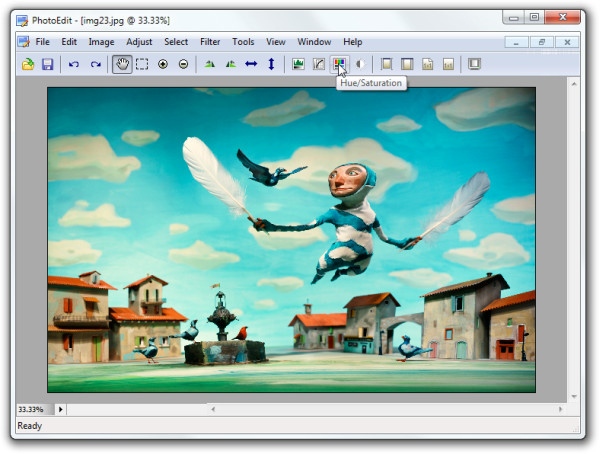Redo the last undone action
600x454 pixels.
click(95, 64)
